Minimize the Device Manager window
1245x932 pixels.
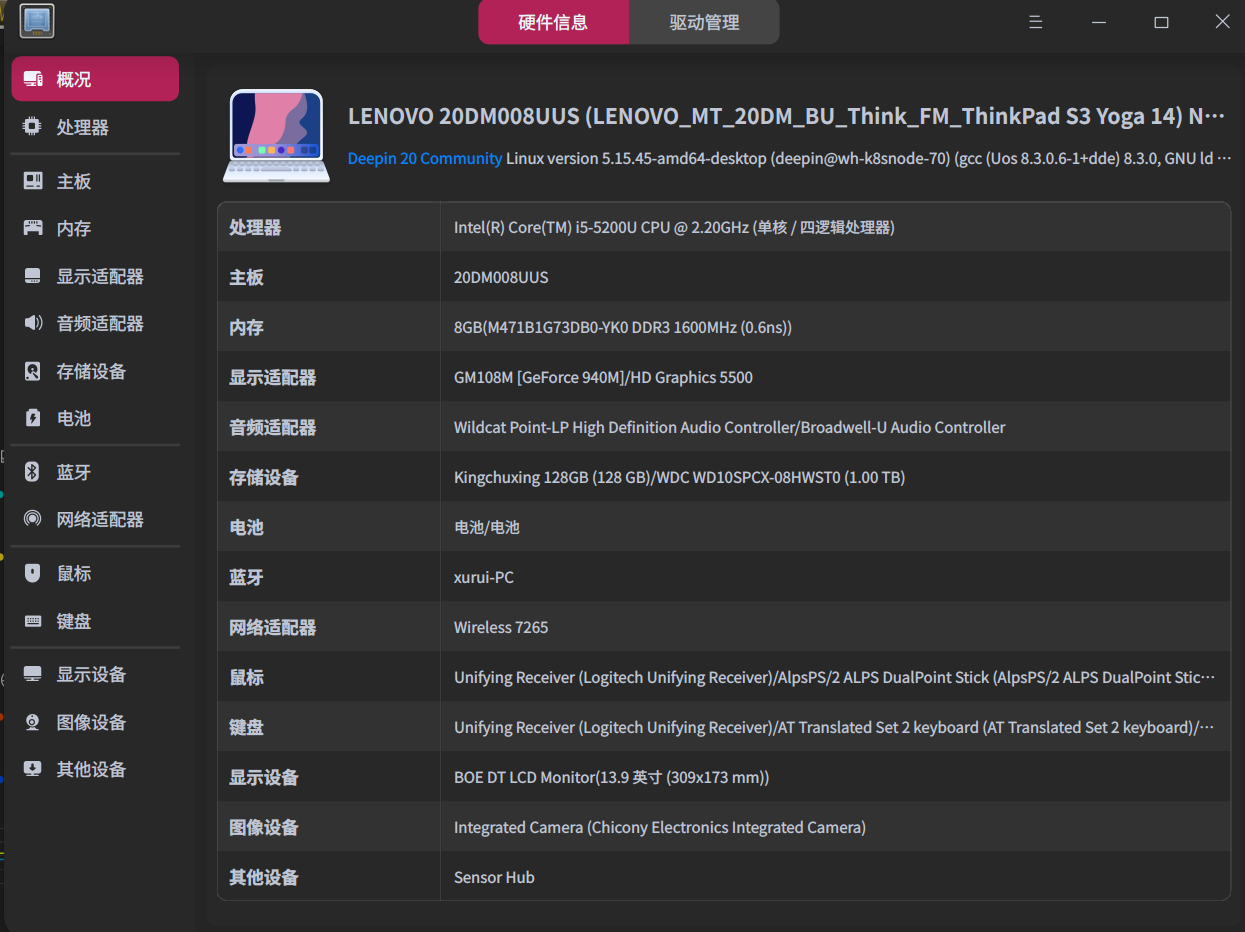click(1099, 22)
